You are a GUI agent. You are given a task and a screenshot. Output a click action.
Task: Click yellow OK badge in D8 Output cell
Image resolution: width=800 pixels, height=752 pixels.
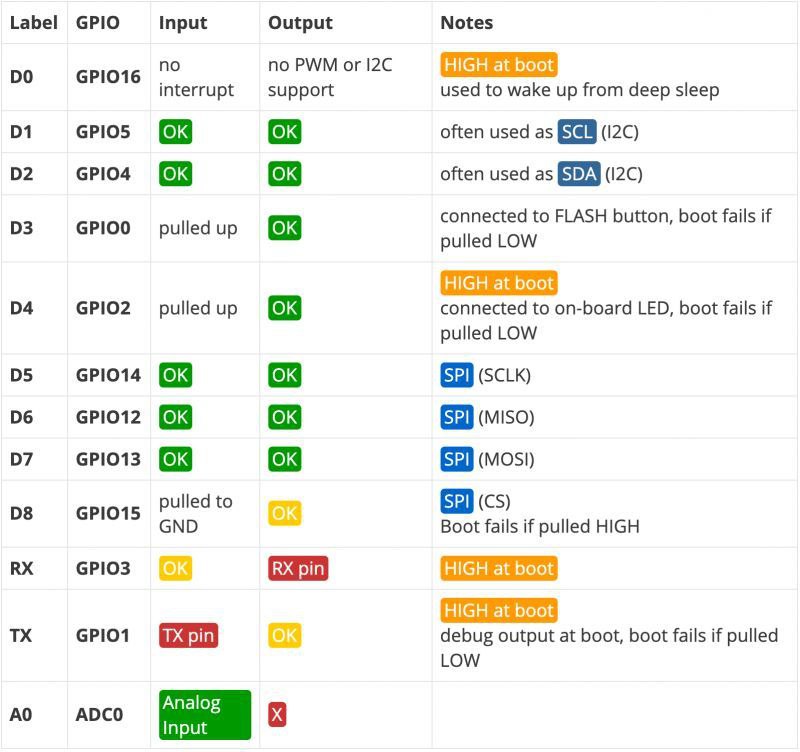[284, 513]
